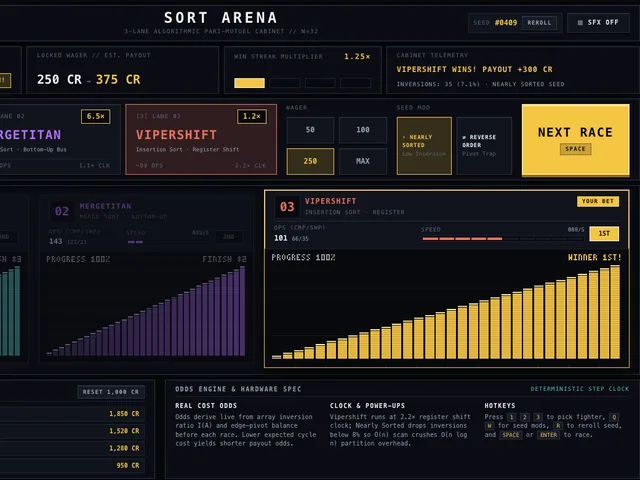Click the 1ST place badge on lane 03

[x=604, y=233]
